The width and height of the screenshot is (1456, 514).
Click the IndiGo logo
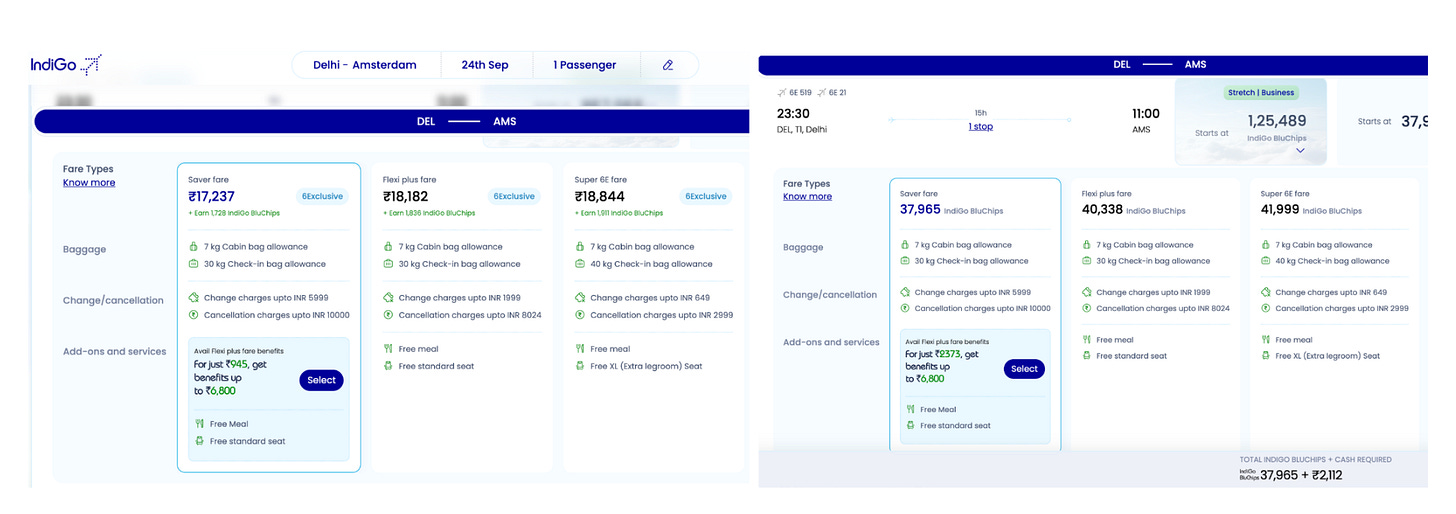66,65
